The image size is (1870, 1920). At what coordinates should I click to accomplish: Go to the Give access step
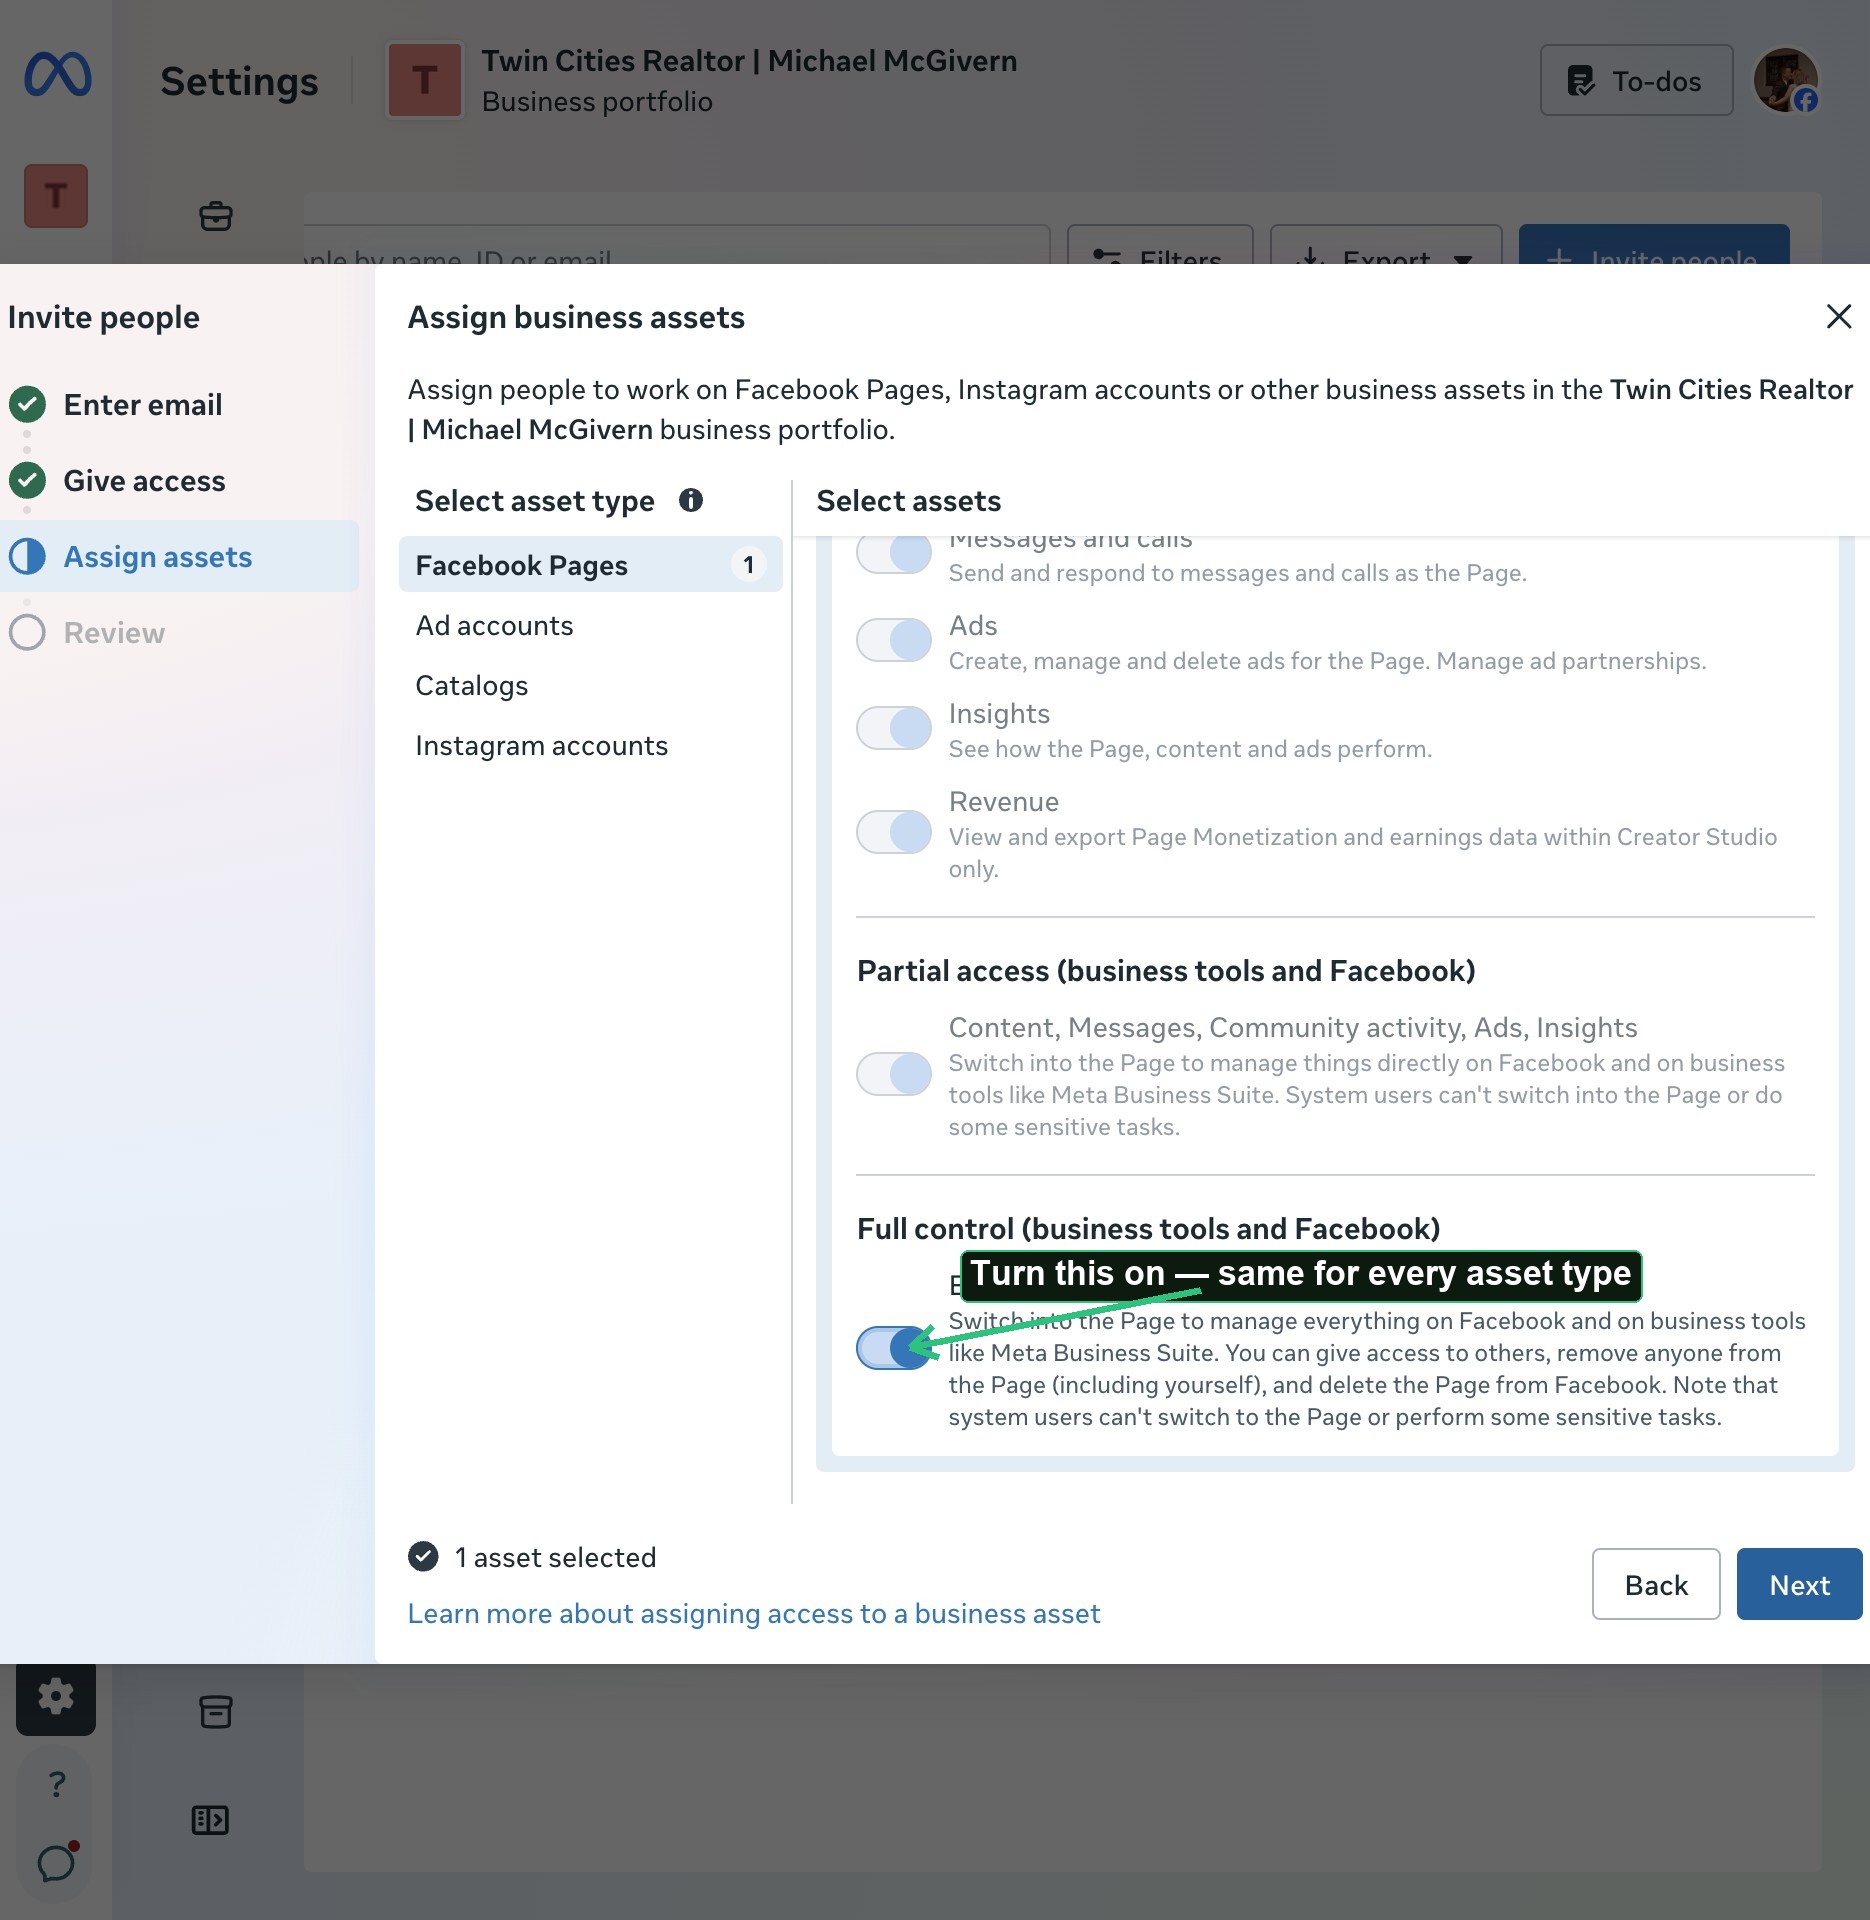tap(180, 481)
